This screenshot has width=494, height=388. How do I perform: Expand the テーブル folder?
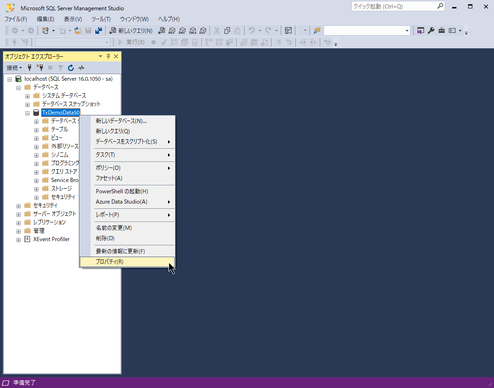click(x=36, y=130)
